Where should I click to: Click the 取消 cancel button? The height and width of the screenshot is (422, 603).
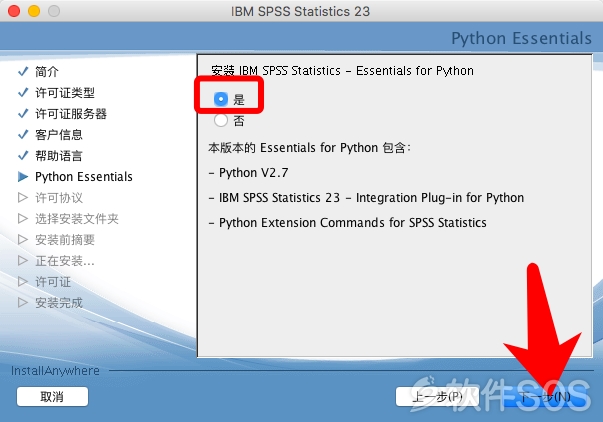tap(52, 397)
